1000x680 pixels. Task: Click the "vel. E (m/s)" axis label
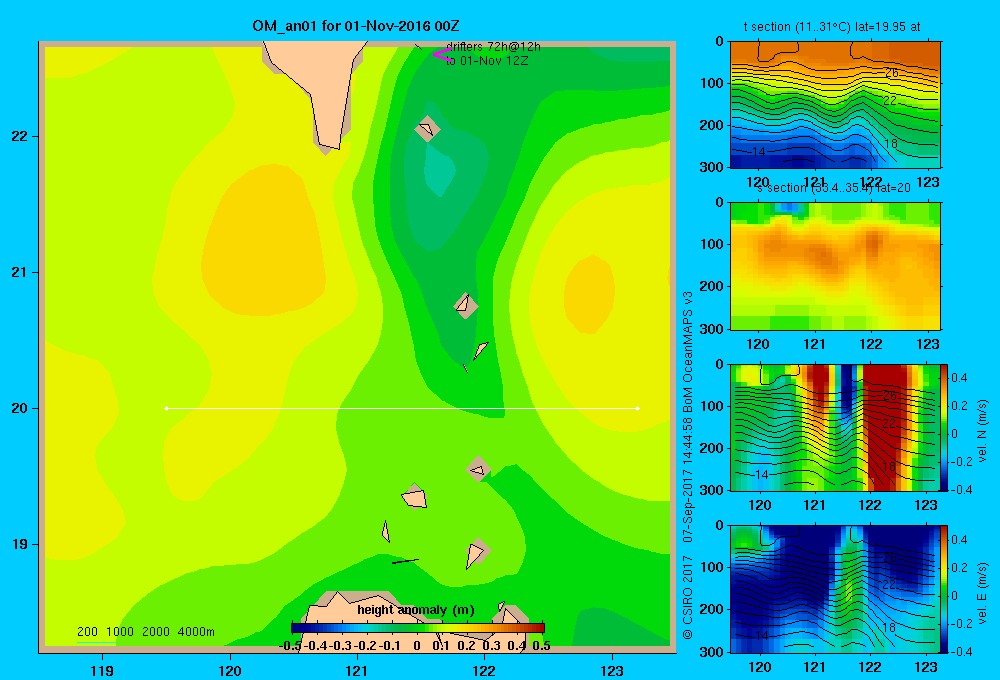pos(982,593)
